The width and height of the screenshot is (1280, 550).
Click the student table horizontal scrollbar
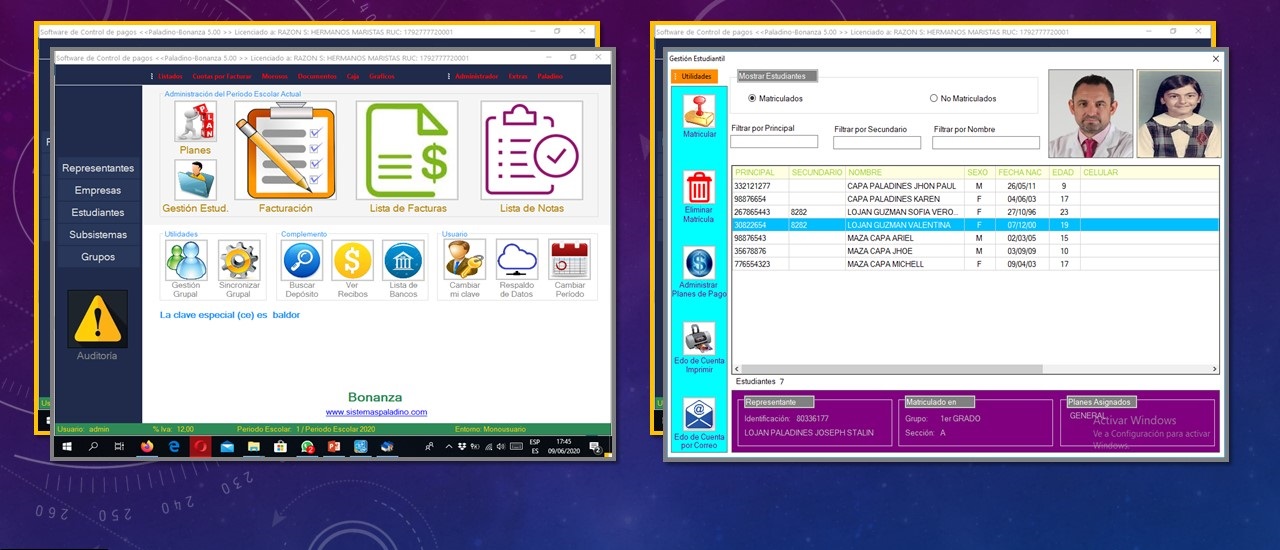975,369
